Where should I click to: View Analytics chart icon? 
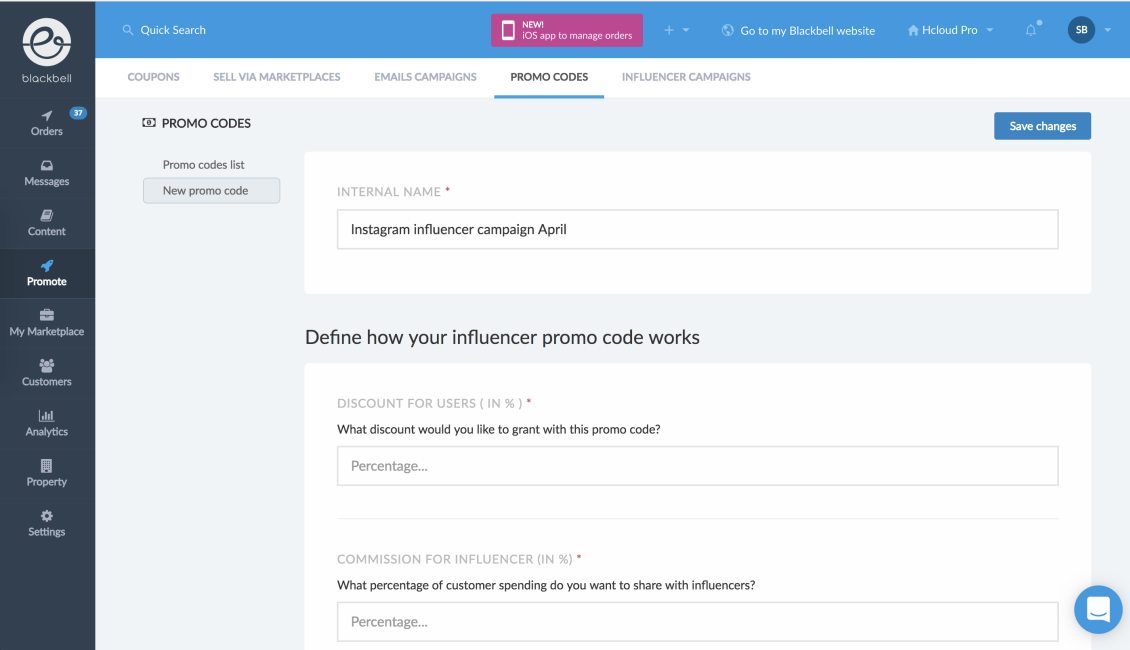(47, 416)
